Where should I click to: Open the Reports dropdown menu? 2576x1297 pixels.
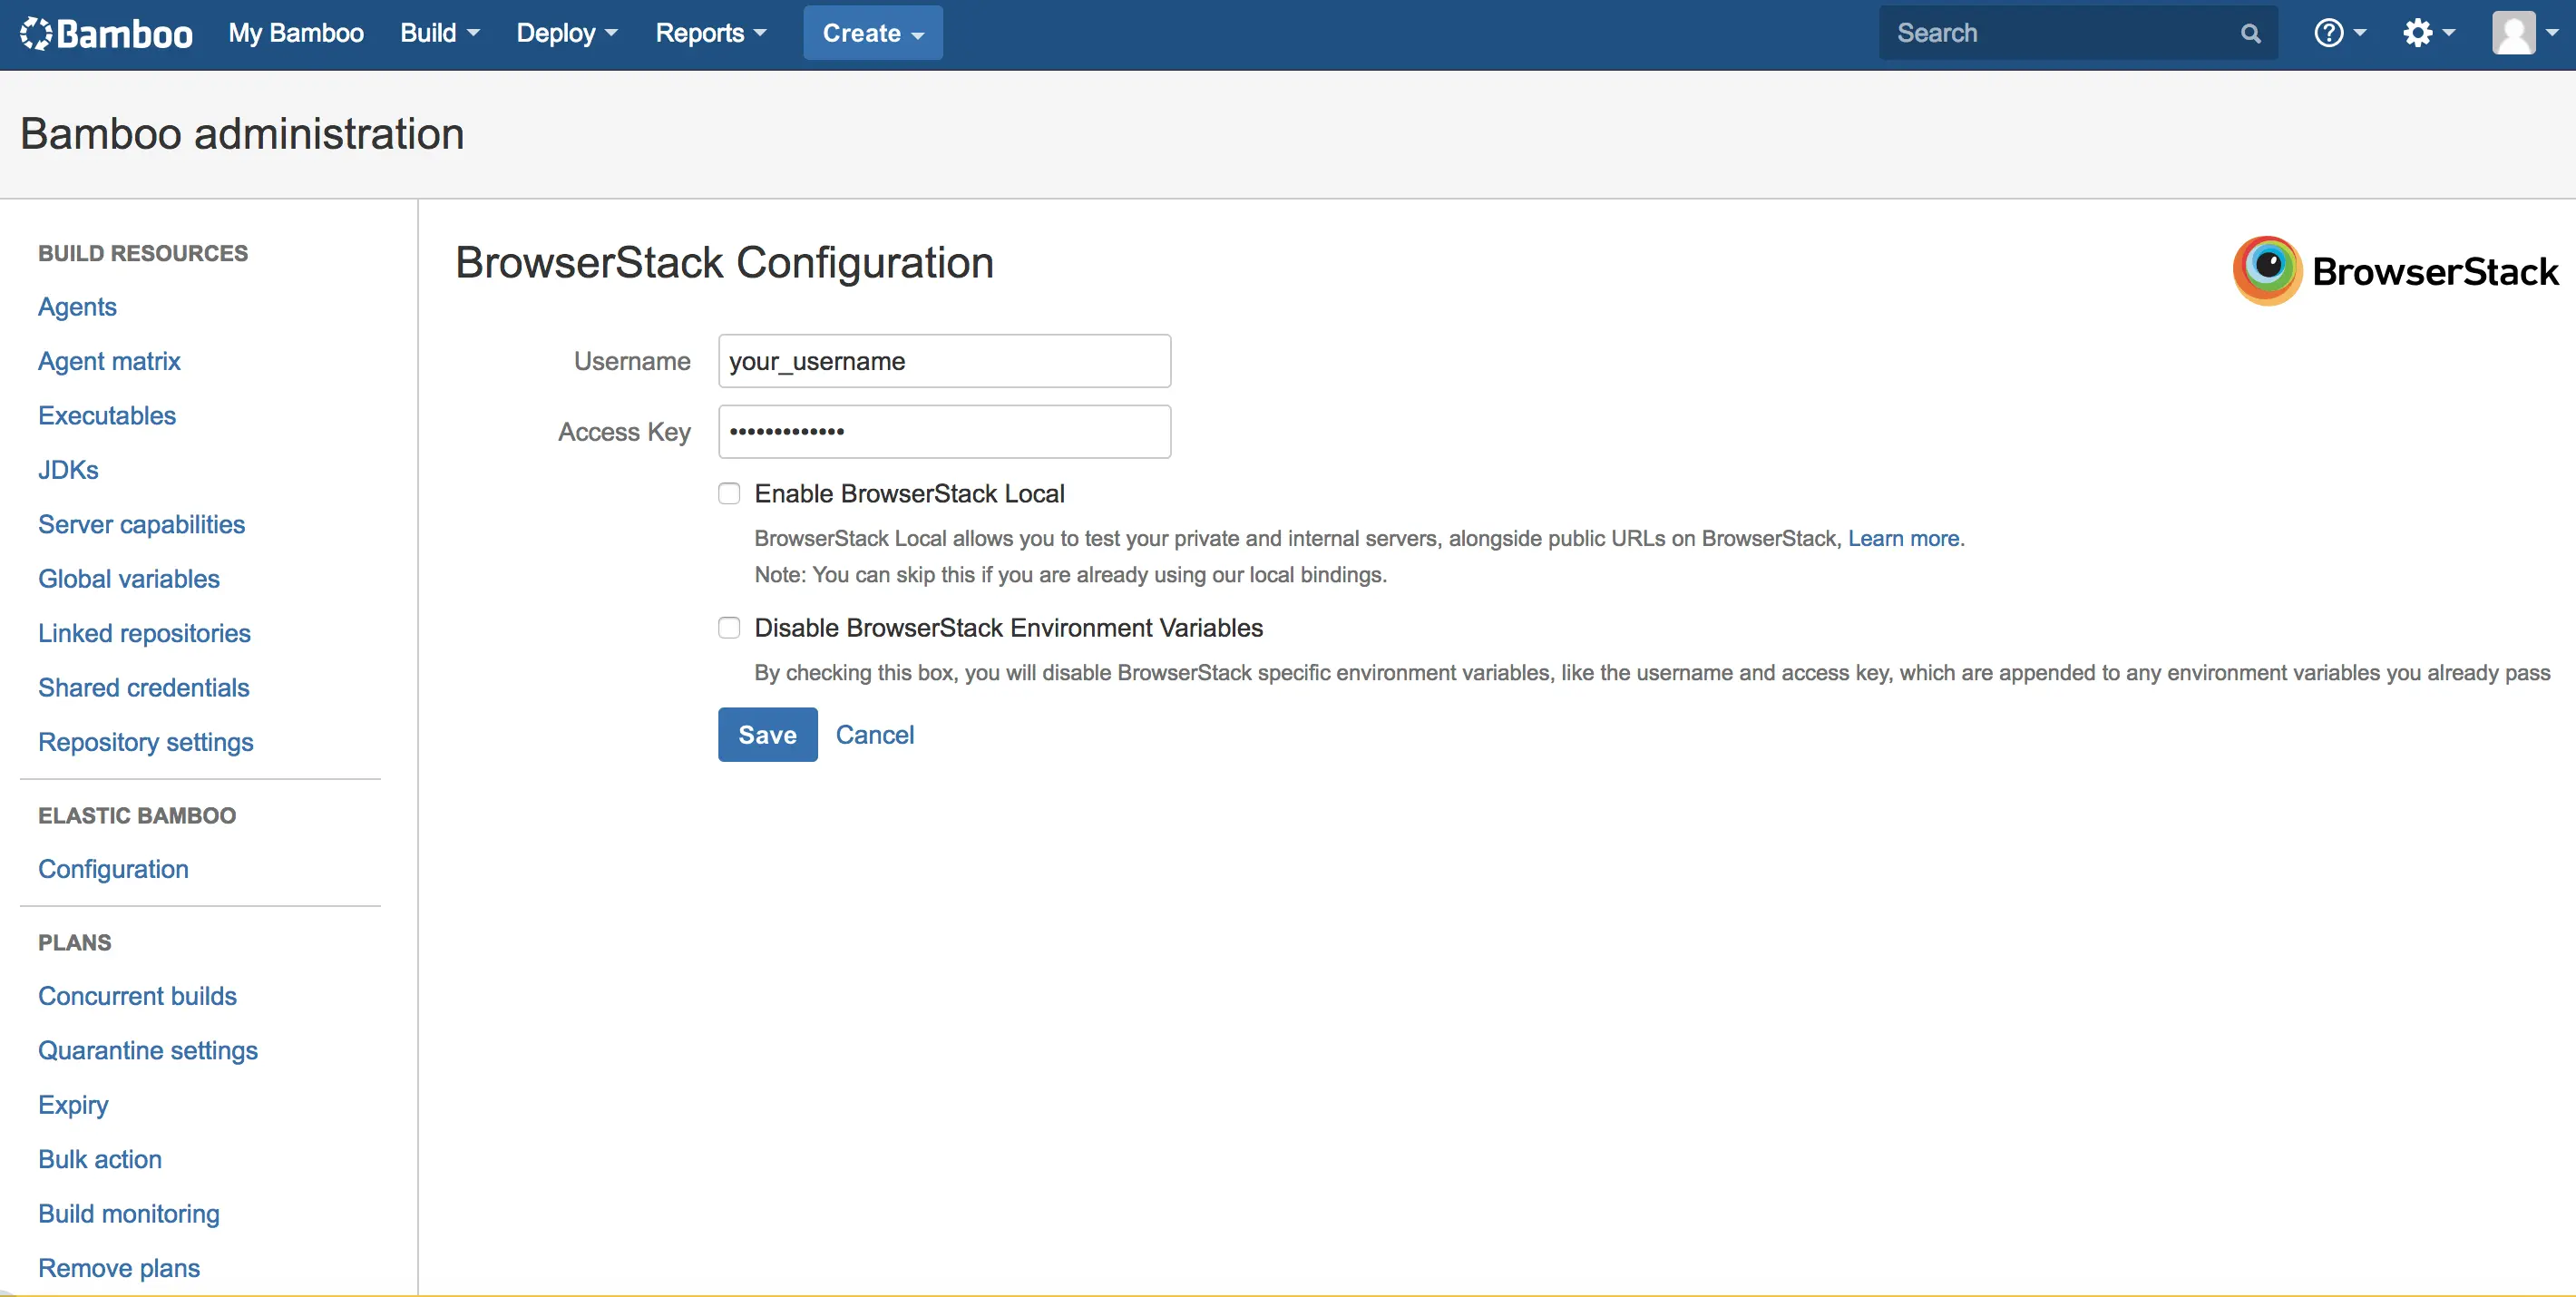point(710,33)
